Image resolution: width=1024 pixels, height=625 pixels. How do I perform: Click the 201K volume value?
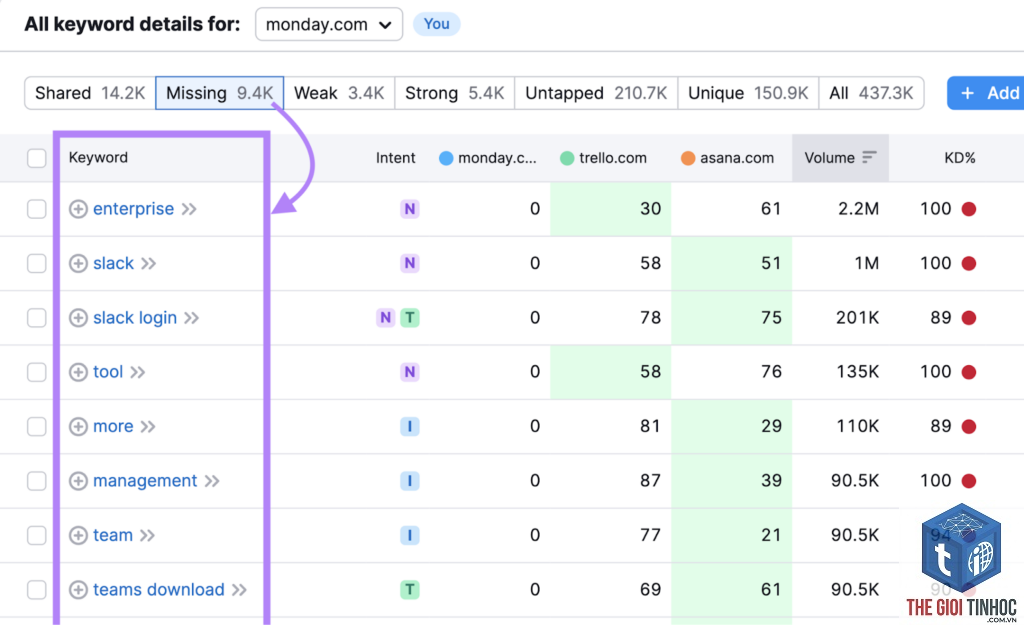tap(857, 318)
